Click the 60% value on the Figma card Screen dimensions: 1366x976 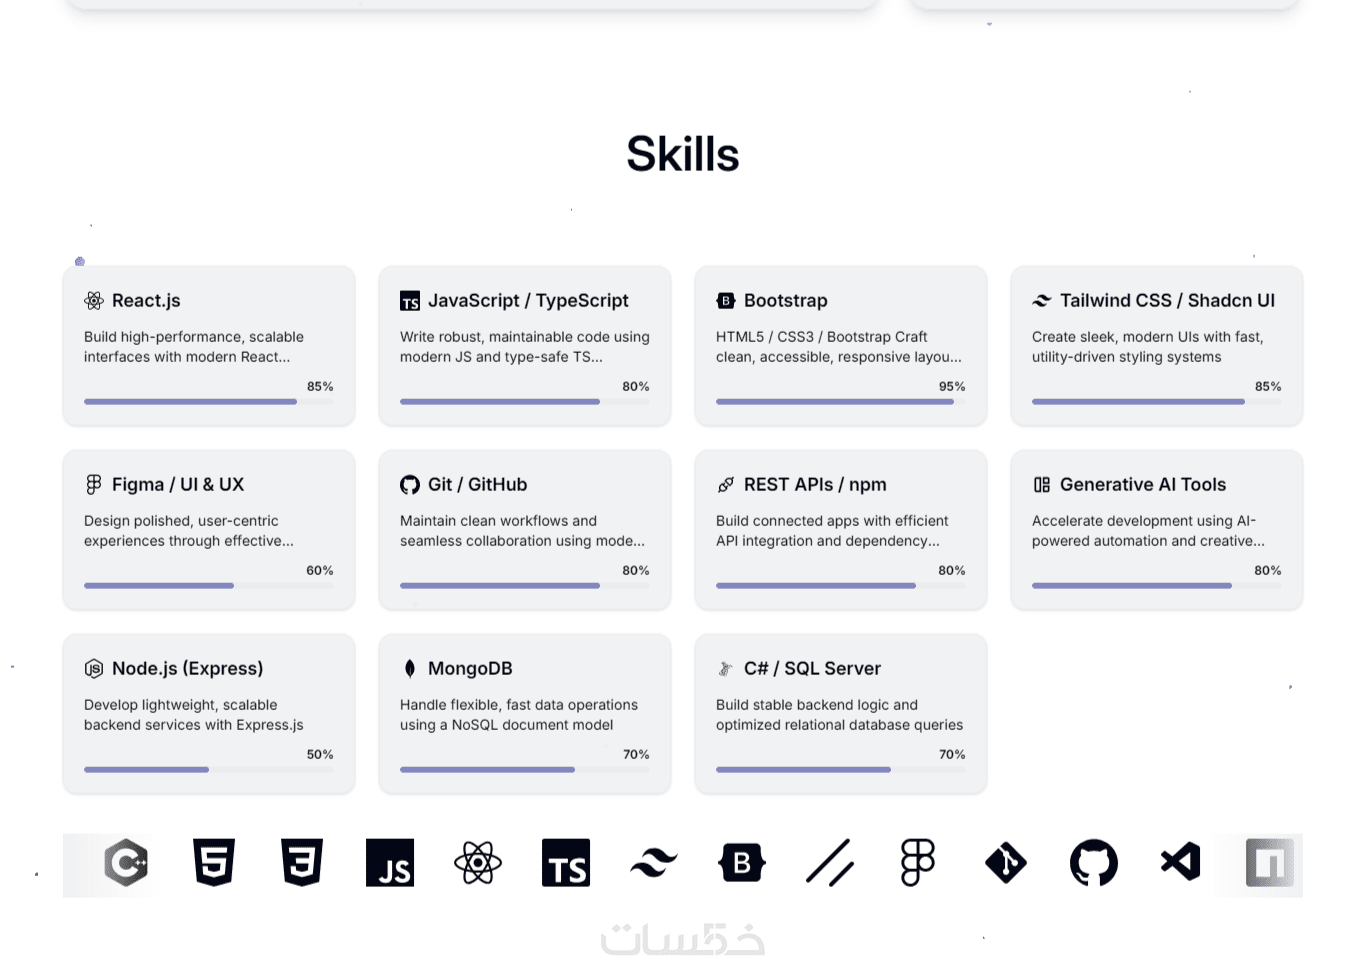click(x=320, y=570)
